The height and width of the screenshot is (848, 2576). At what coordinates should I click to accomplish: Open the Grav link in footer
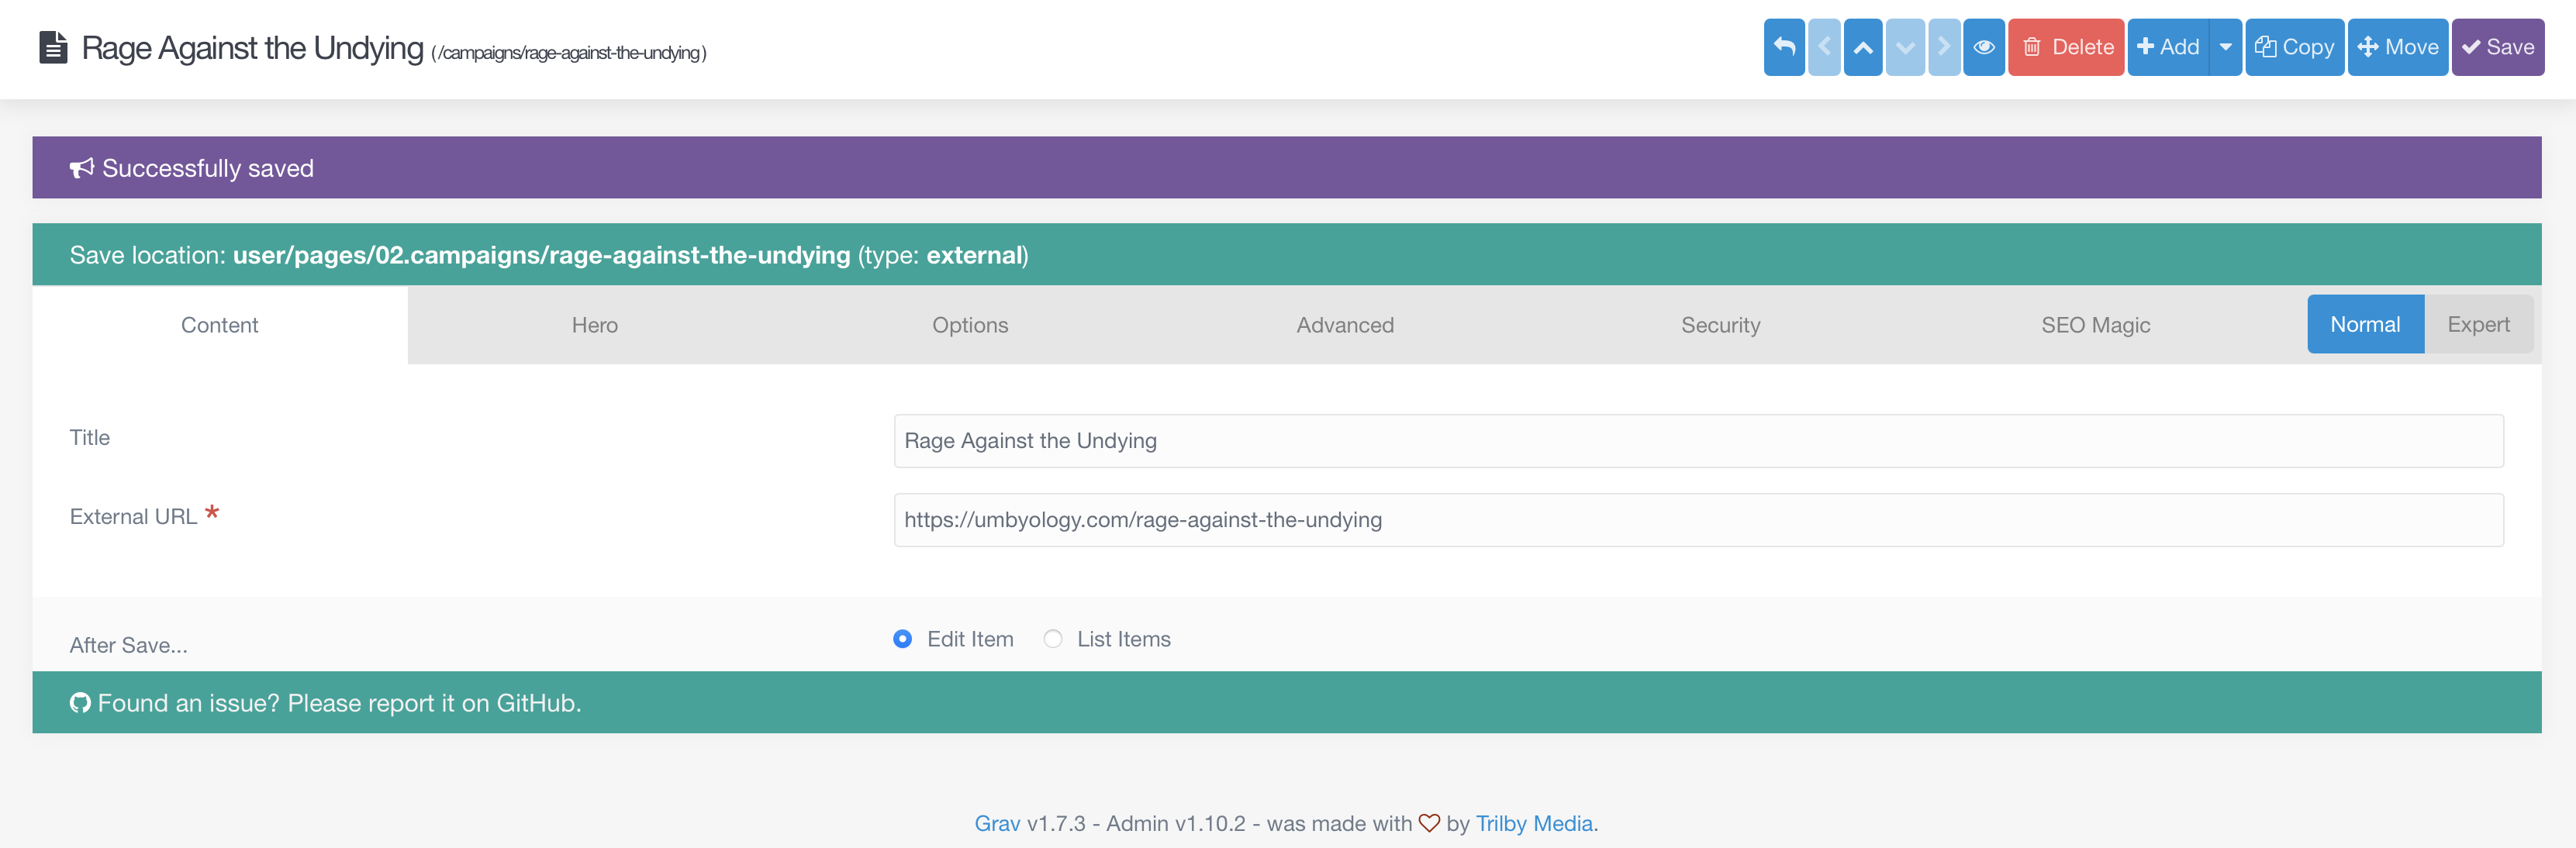(997, 824)
